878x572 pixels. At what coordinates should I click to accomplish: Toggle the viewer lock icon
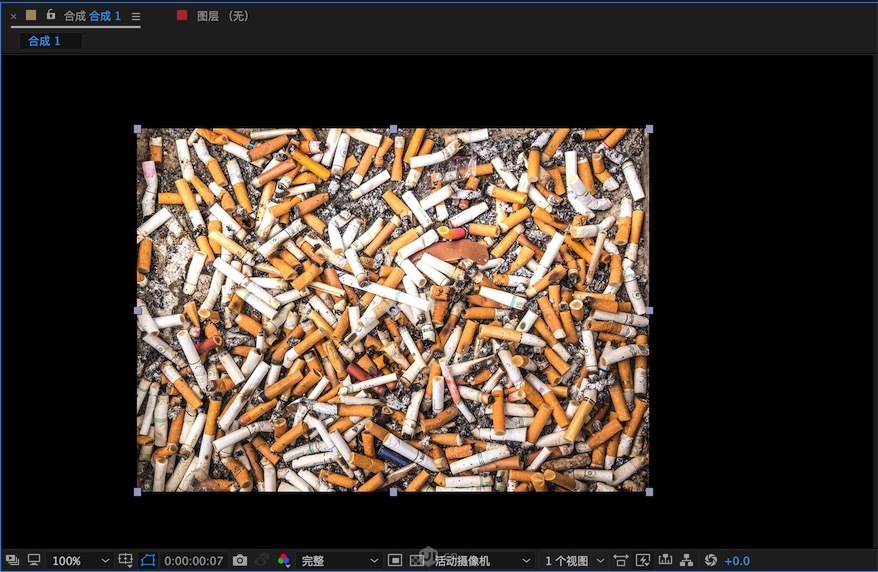[51, 15]
